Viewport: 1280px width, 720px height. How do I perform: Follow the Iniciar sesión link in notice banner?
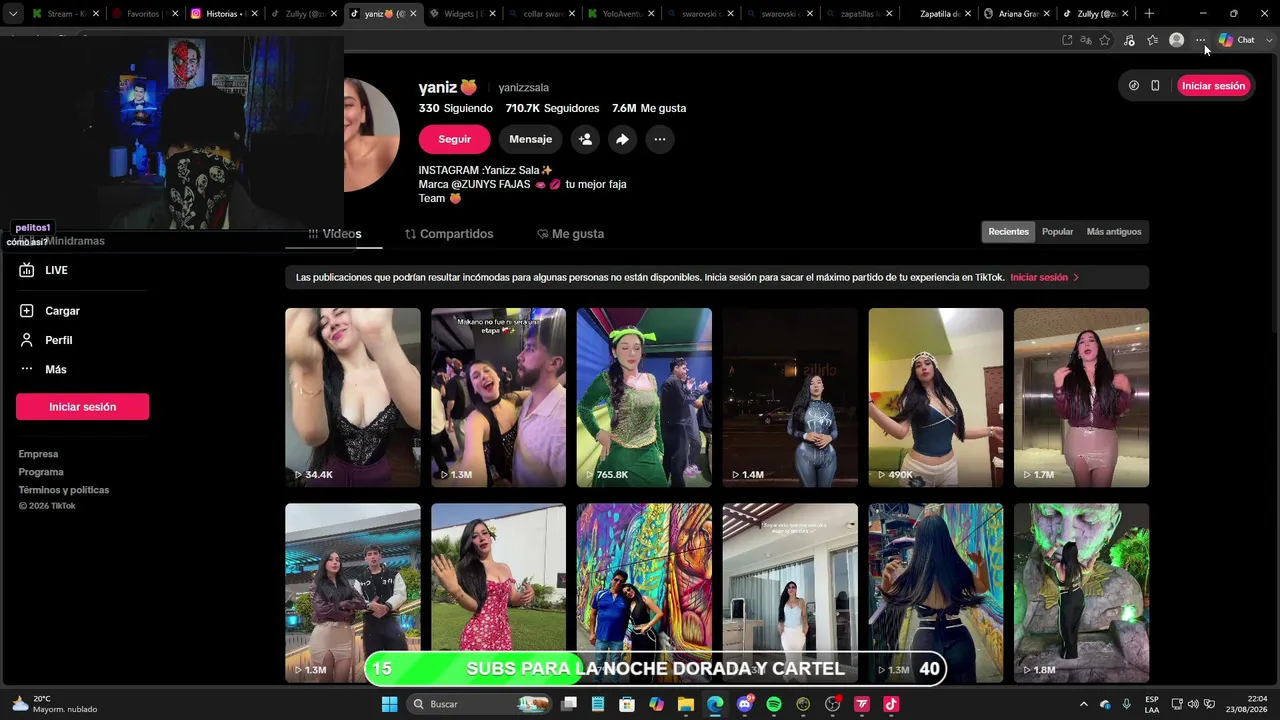1044,277
